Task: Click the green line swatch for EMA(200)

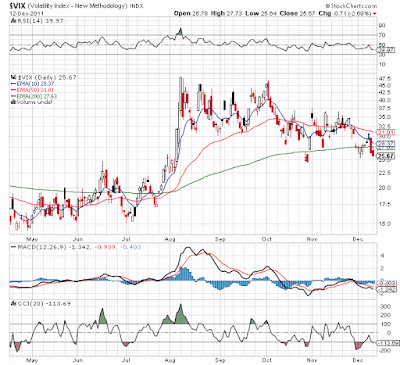Action: [x=13, y=96]
